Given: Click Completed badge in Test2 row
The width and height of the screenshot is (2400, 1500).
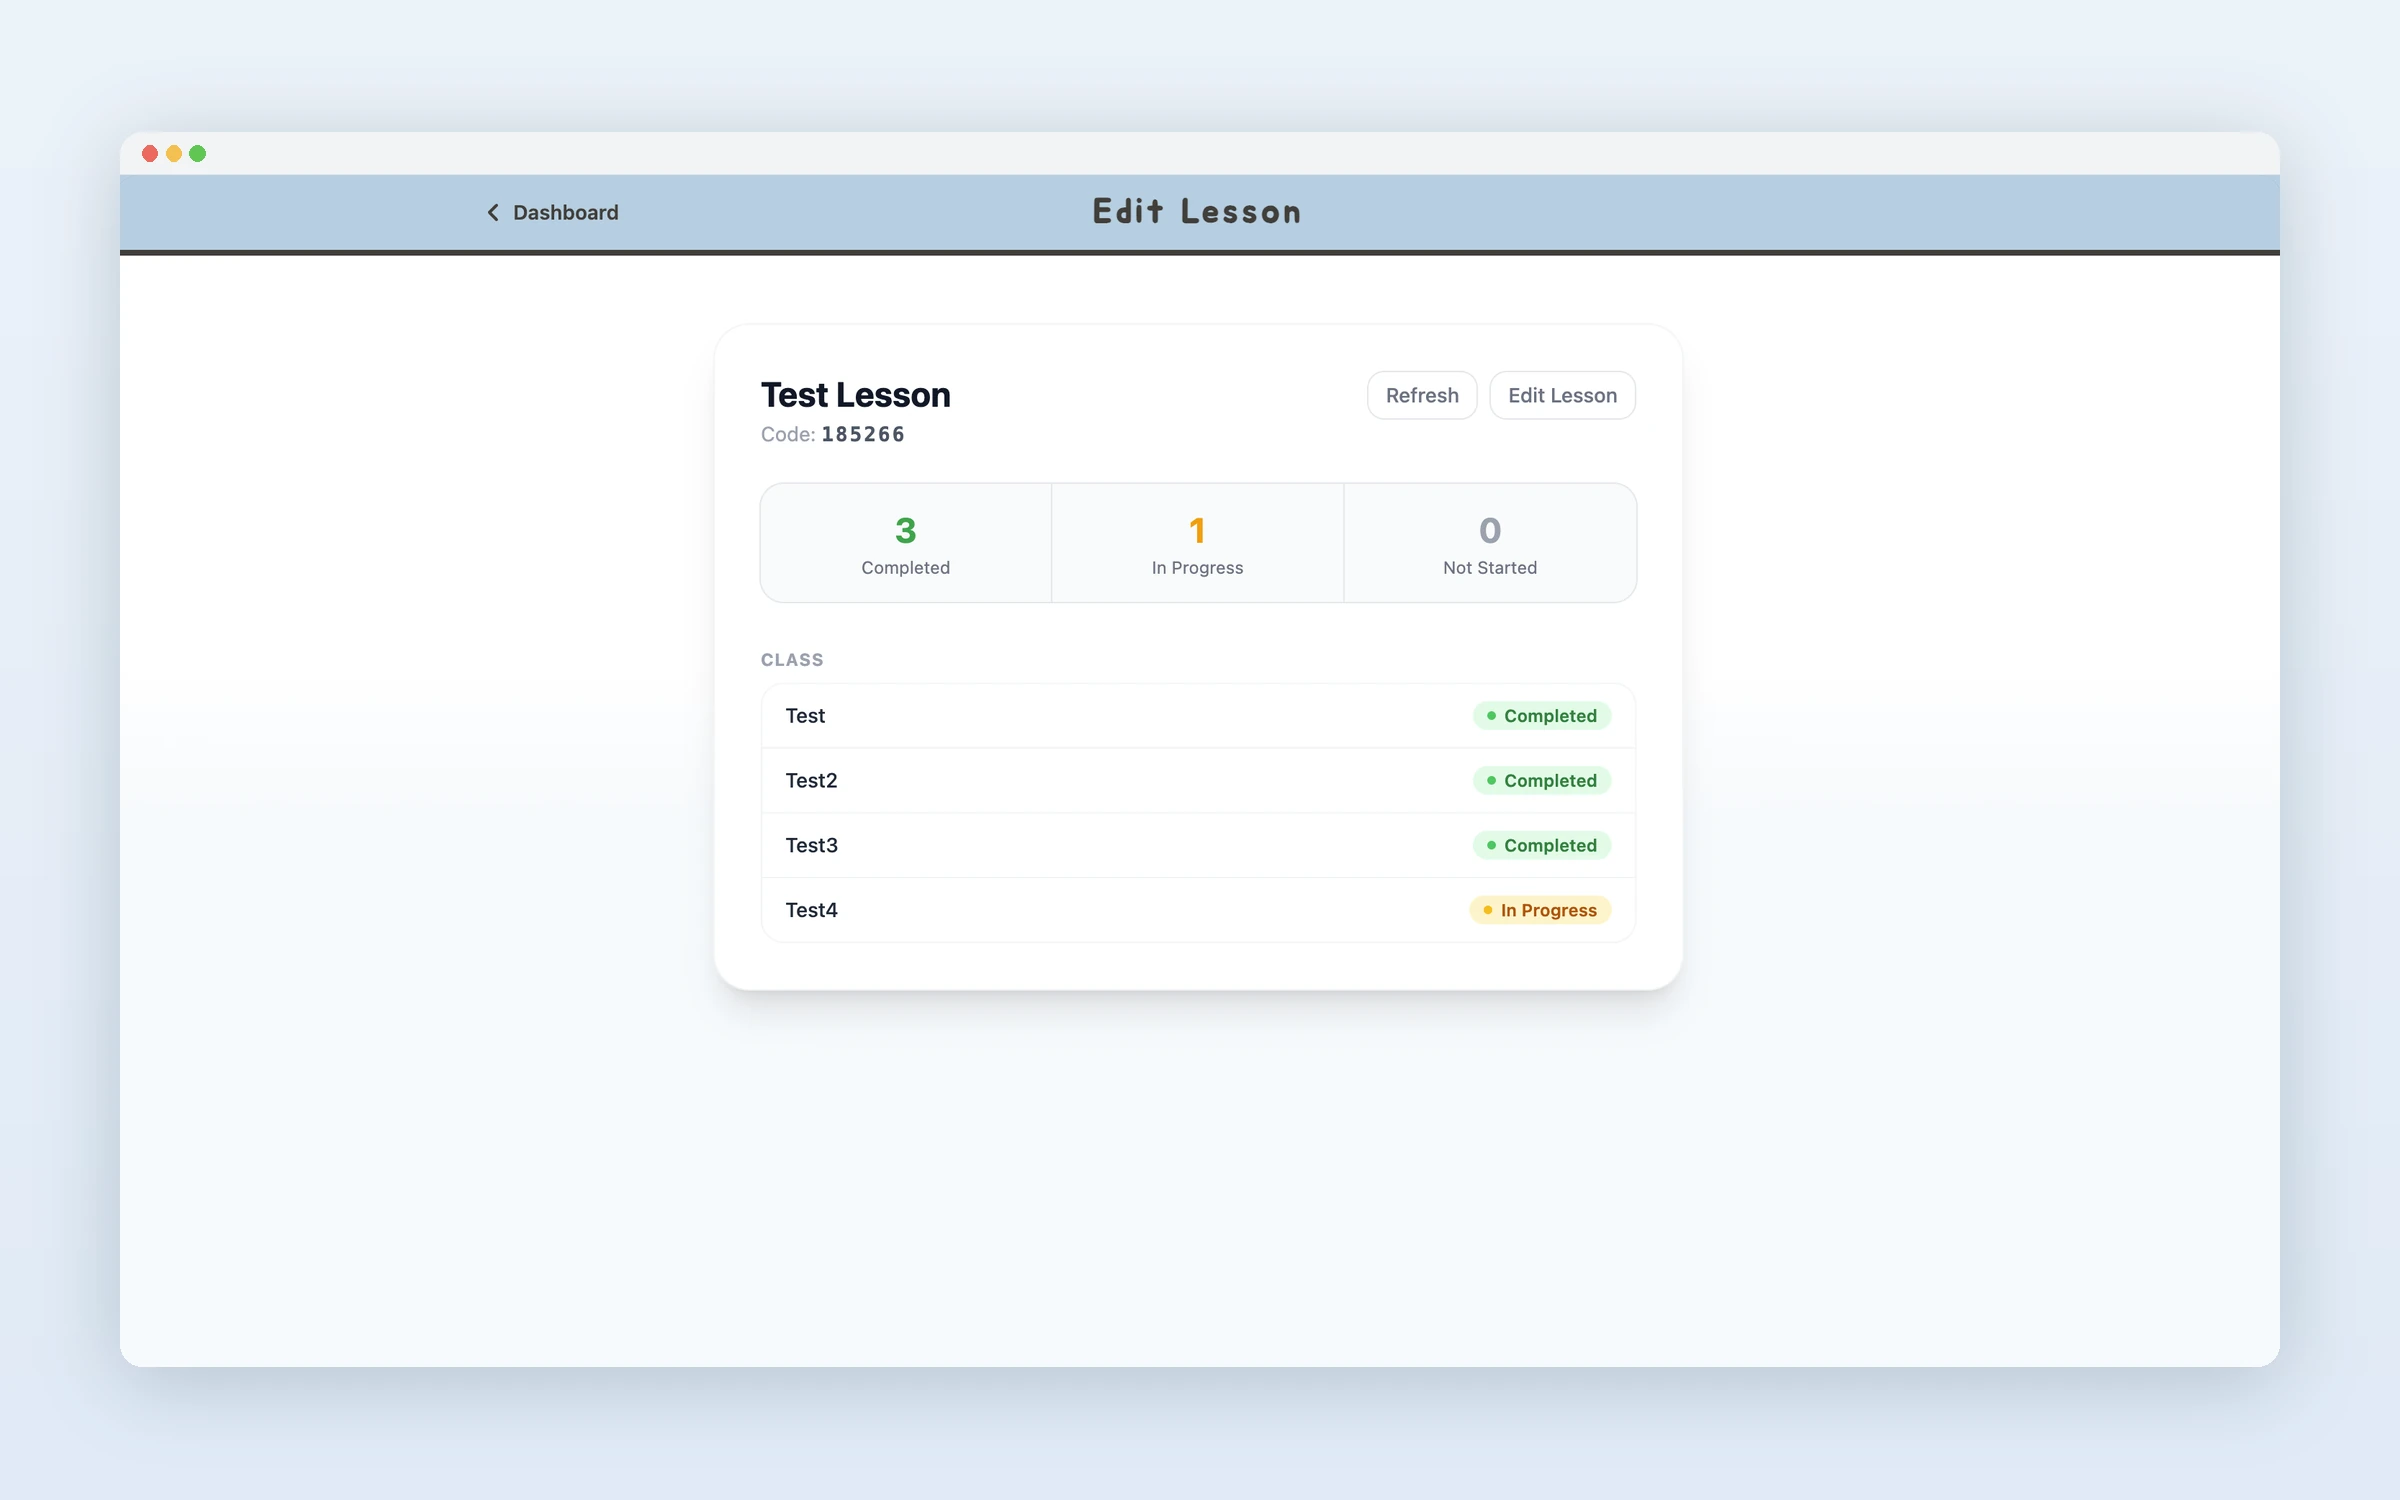Looking at the screenshot, I should click(x=1541, y=781).
